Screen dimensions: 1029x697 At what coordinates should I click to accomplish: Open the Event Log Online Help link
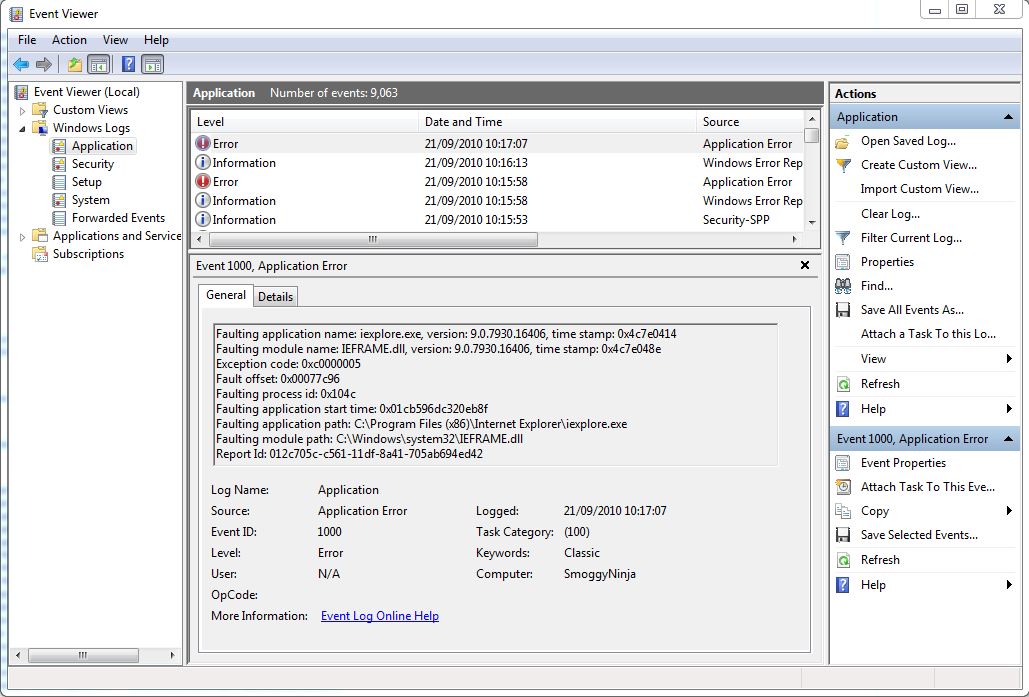pos(380,616)
